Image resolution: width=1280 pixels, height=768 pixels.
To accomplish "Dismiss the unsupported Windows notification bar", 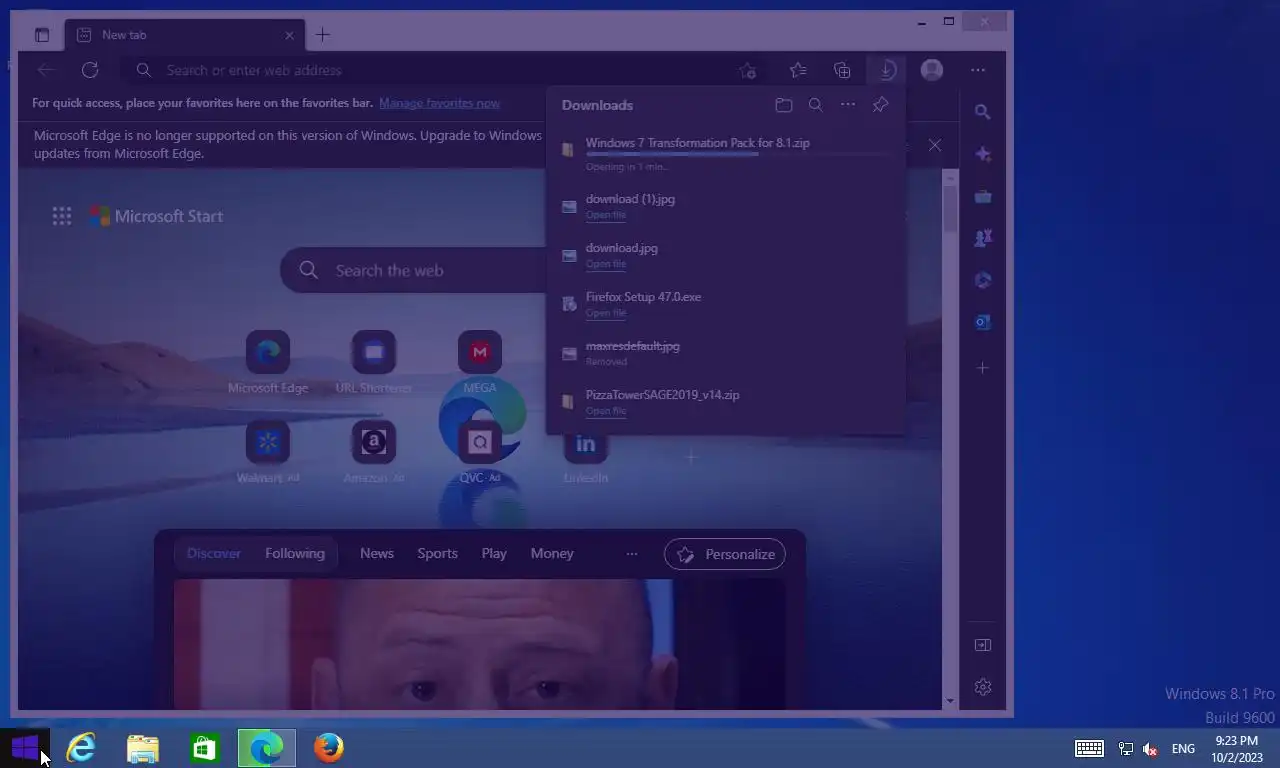I will pos(934,145).
